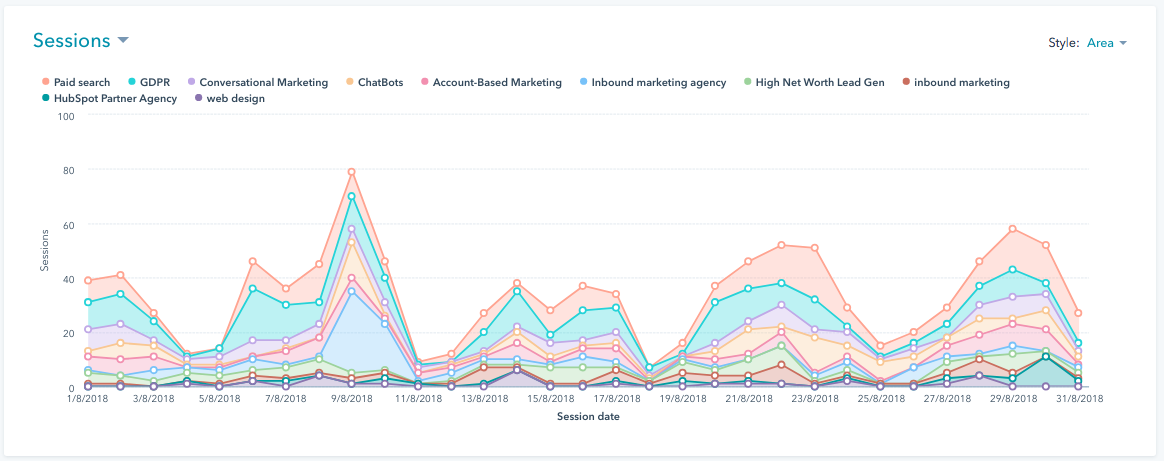Toggle the Conversational Marketing legend series
The height and width of the screenshot is (461, 1164).
point(257,82)
